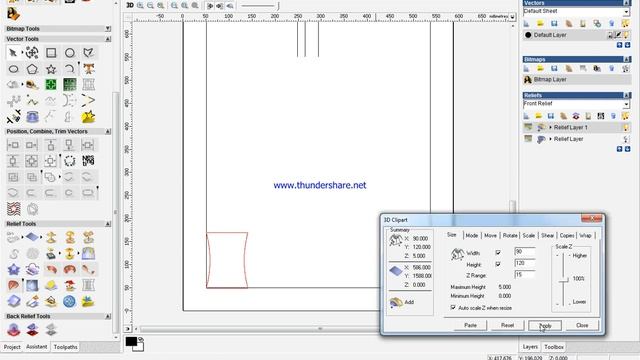Click the Save icon in Bitmaps panel
This screenshot has height=360, width=640.
[554, 69]
